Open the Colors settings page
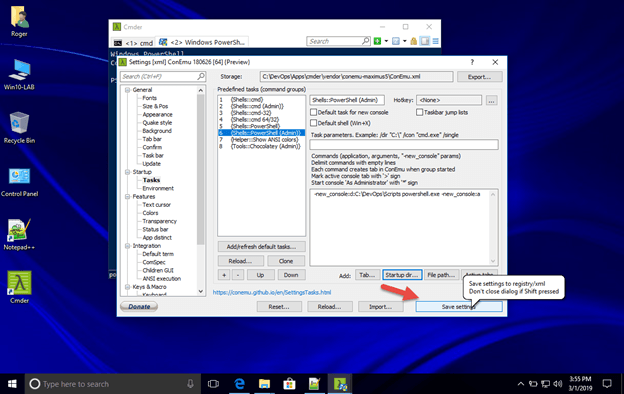624x394 pixels. 150,213
